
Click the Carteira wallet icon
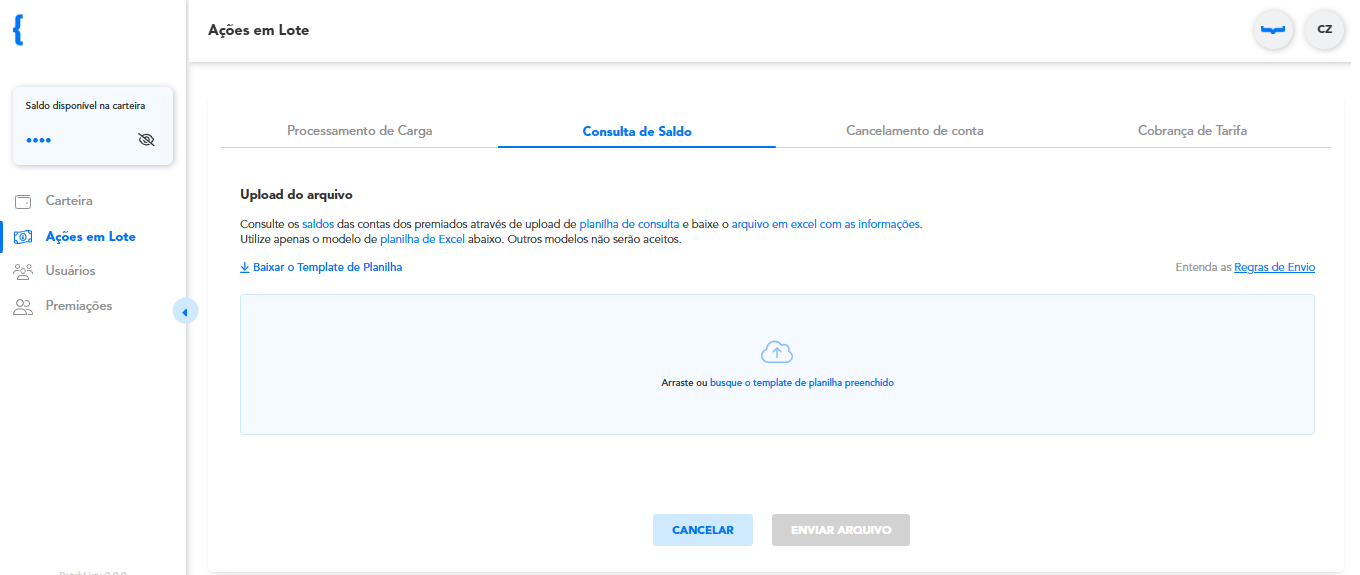tap(23, 201)
